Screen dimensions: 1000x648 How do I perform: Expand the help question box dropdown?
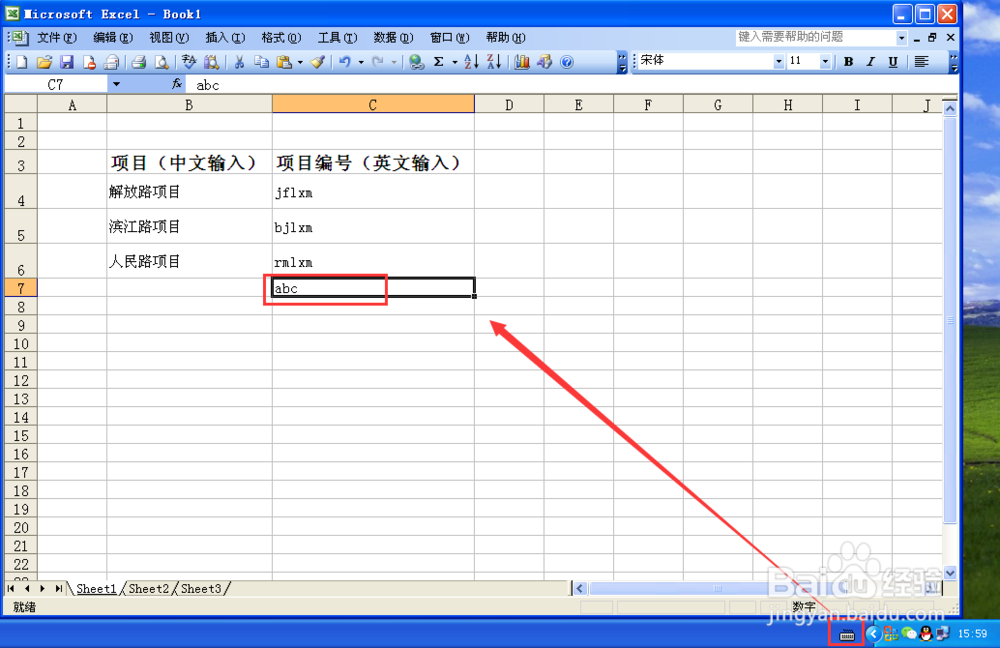point(901,38)
